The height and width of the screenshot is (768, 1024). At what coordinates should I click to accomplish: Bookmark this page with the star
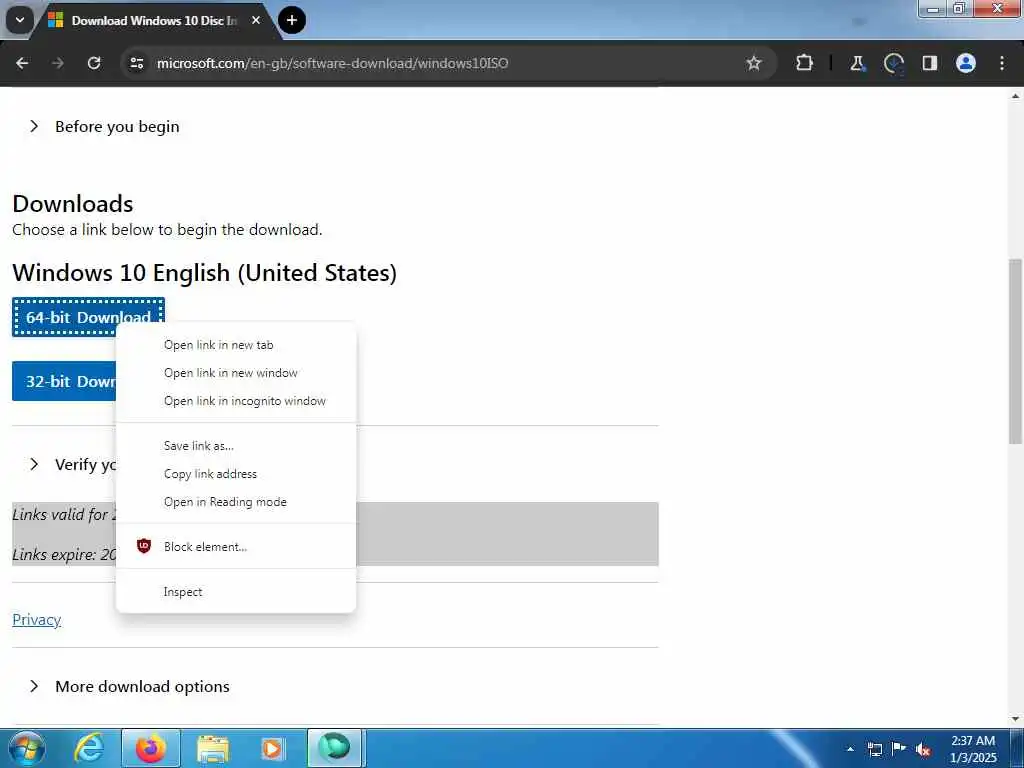point(754,63)
